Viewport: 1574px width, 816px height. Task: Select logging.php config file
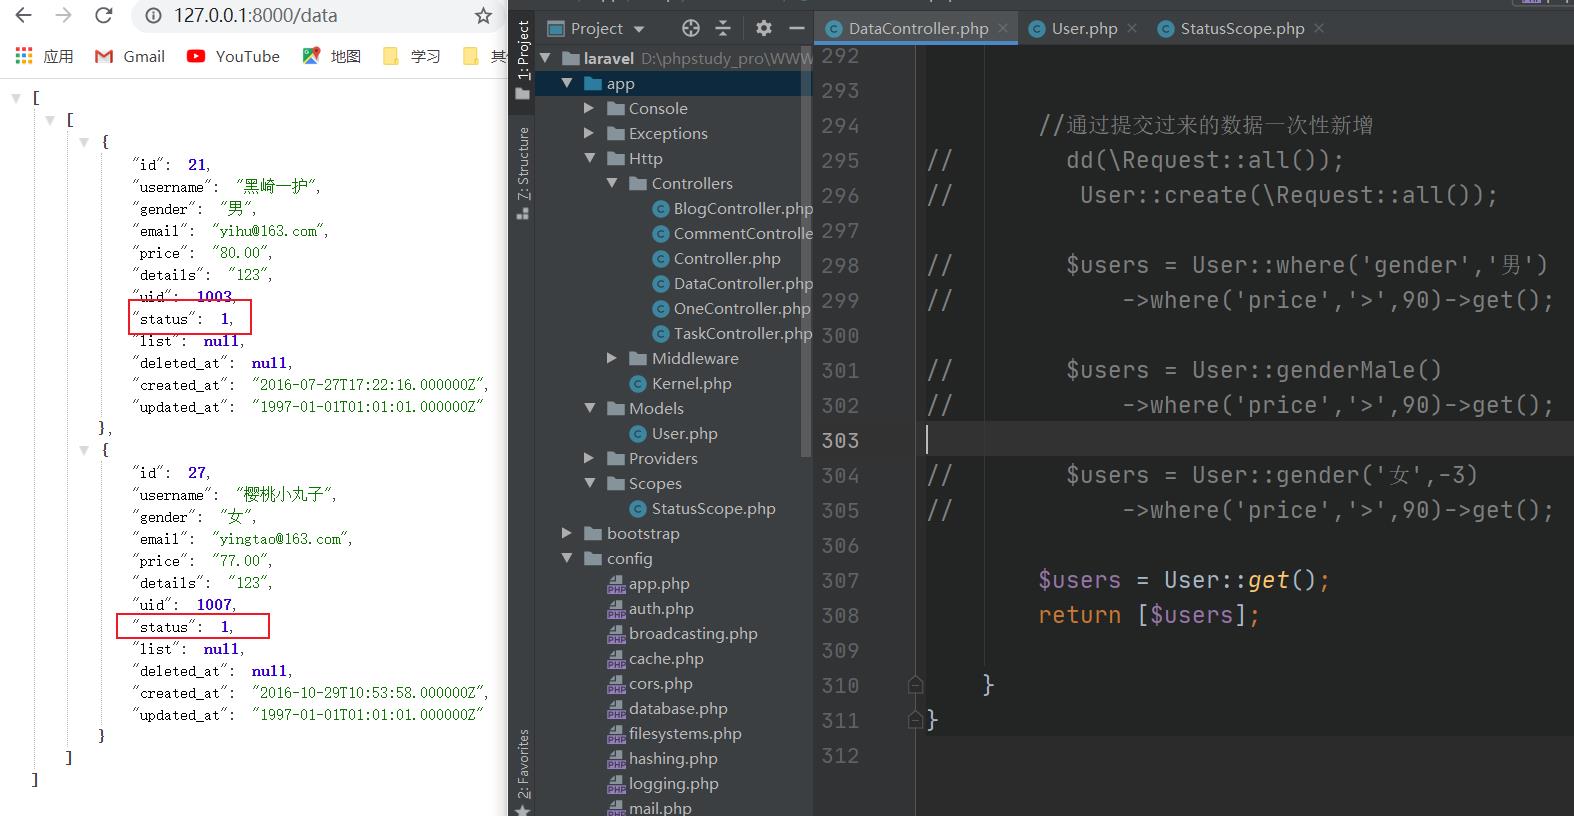[x=663, y=783]
